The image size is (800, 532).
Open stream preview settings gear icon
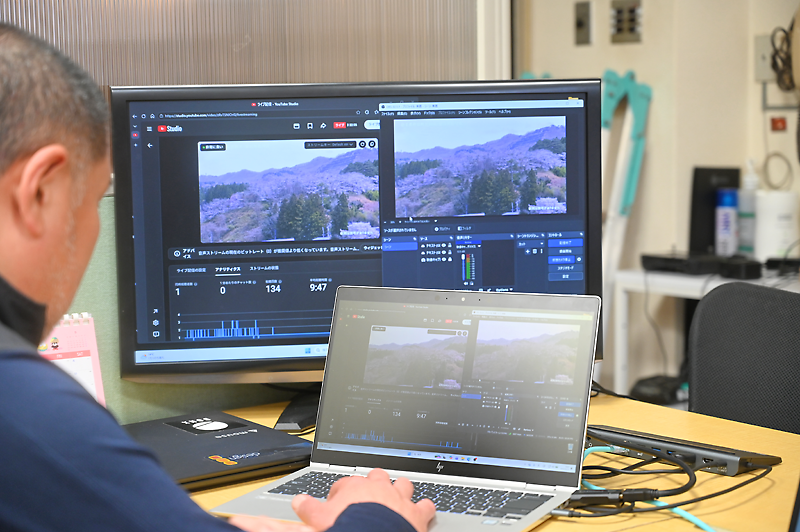[373, 145]
